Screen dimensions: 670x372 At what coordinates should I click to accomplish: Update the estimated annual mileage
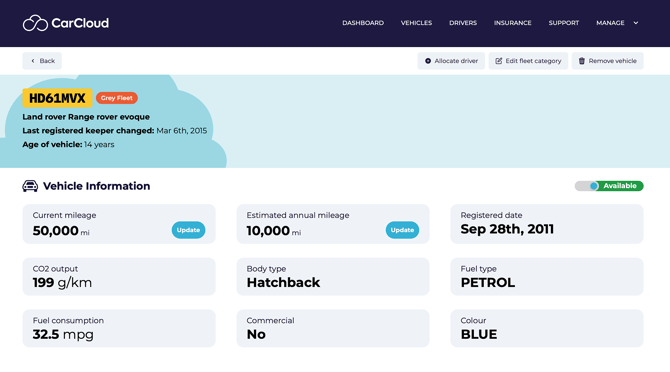402,230
